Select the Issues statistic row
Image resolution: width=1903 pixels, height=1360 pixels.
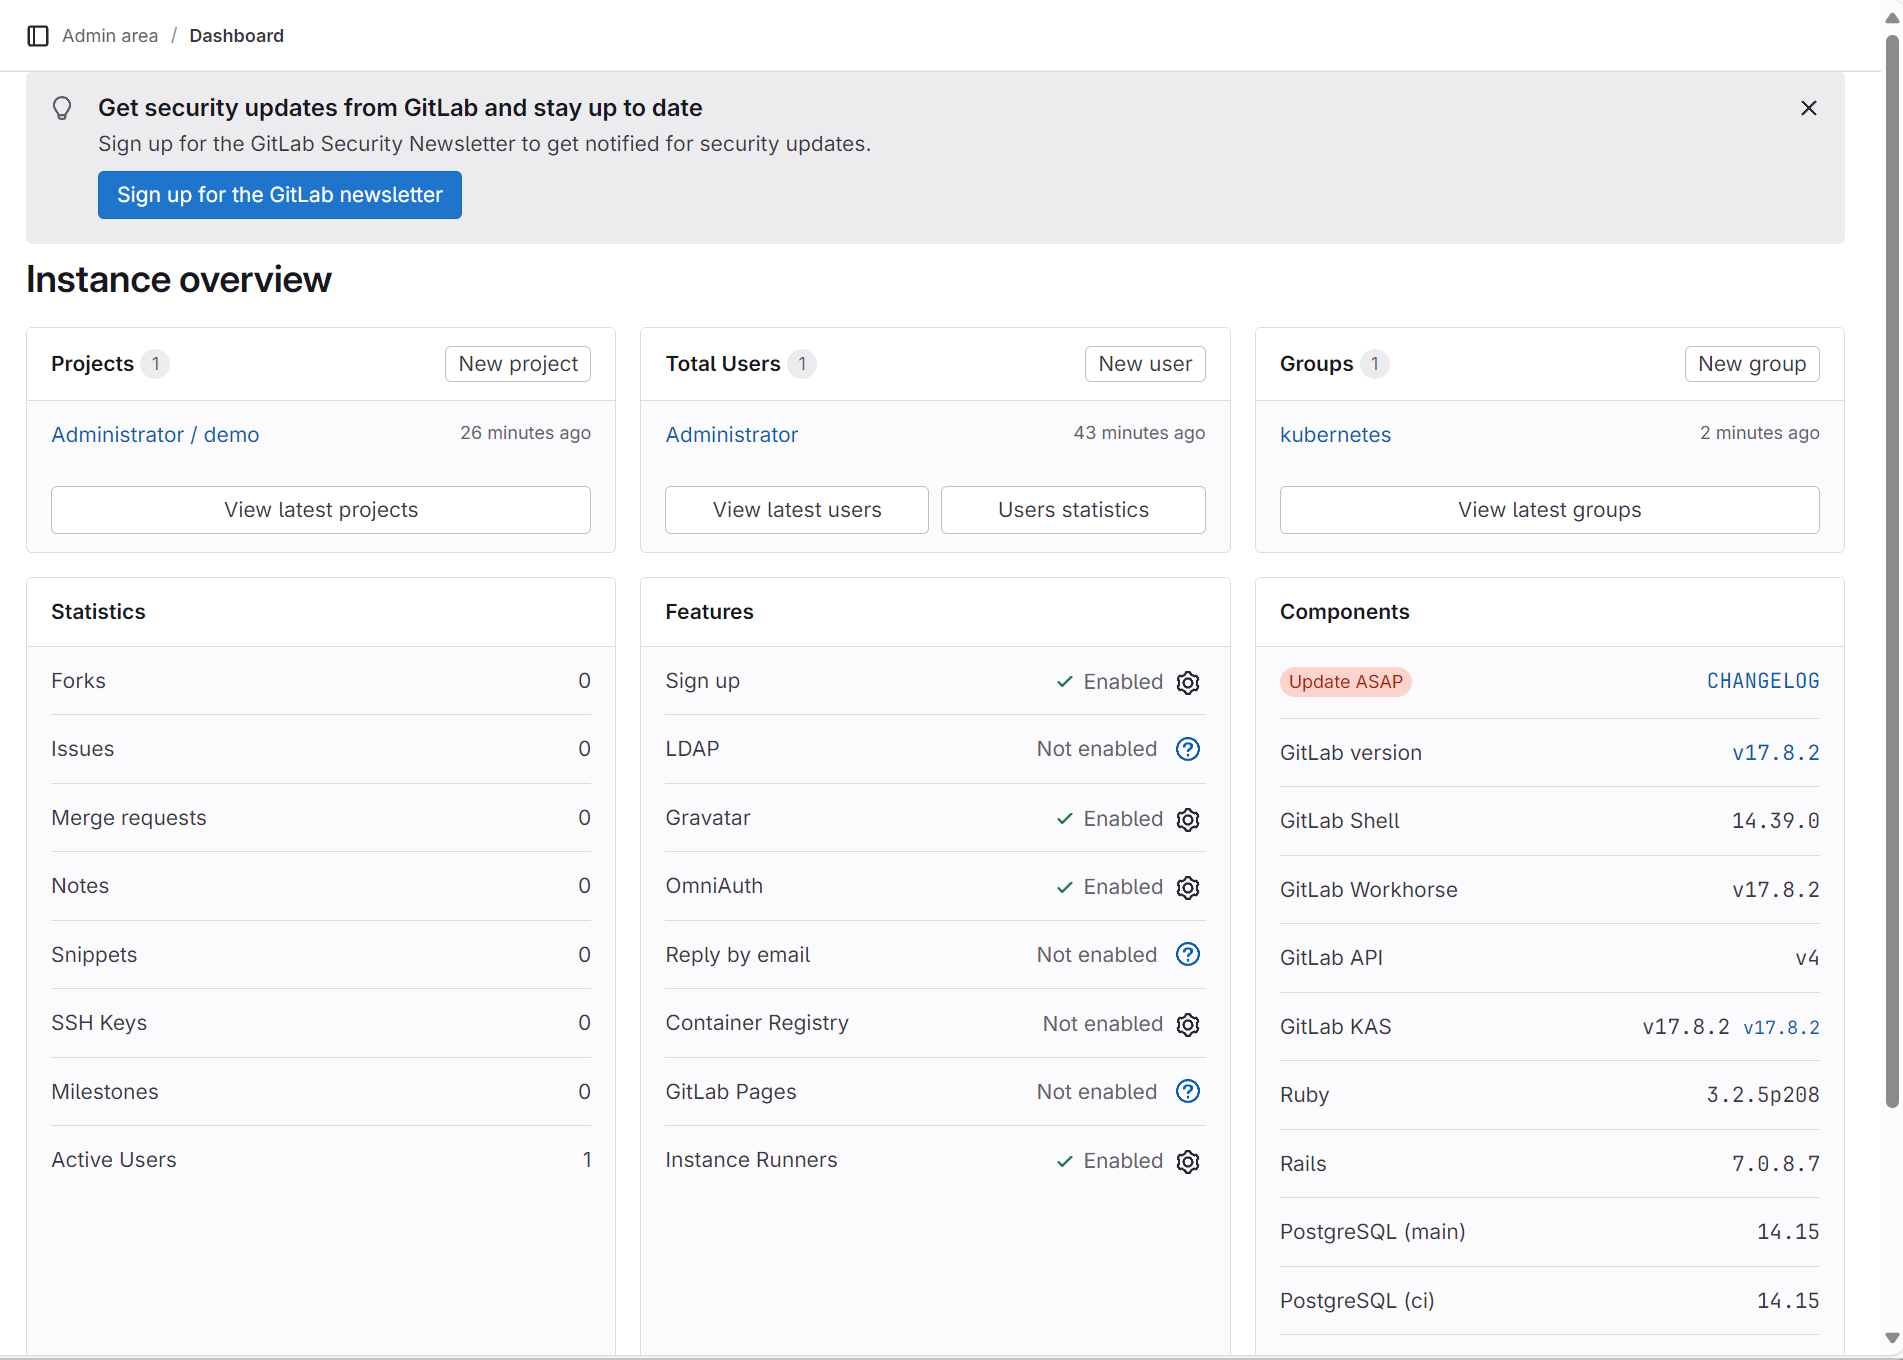click(321, 749)
